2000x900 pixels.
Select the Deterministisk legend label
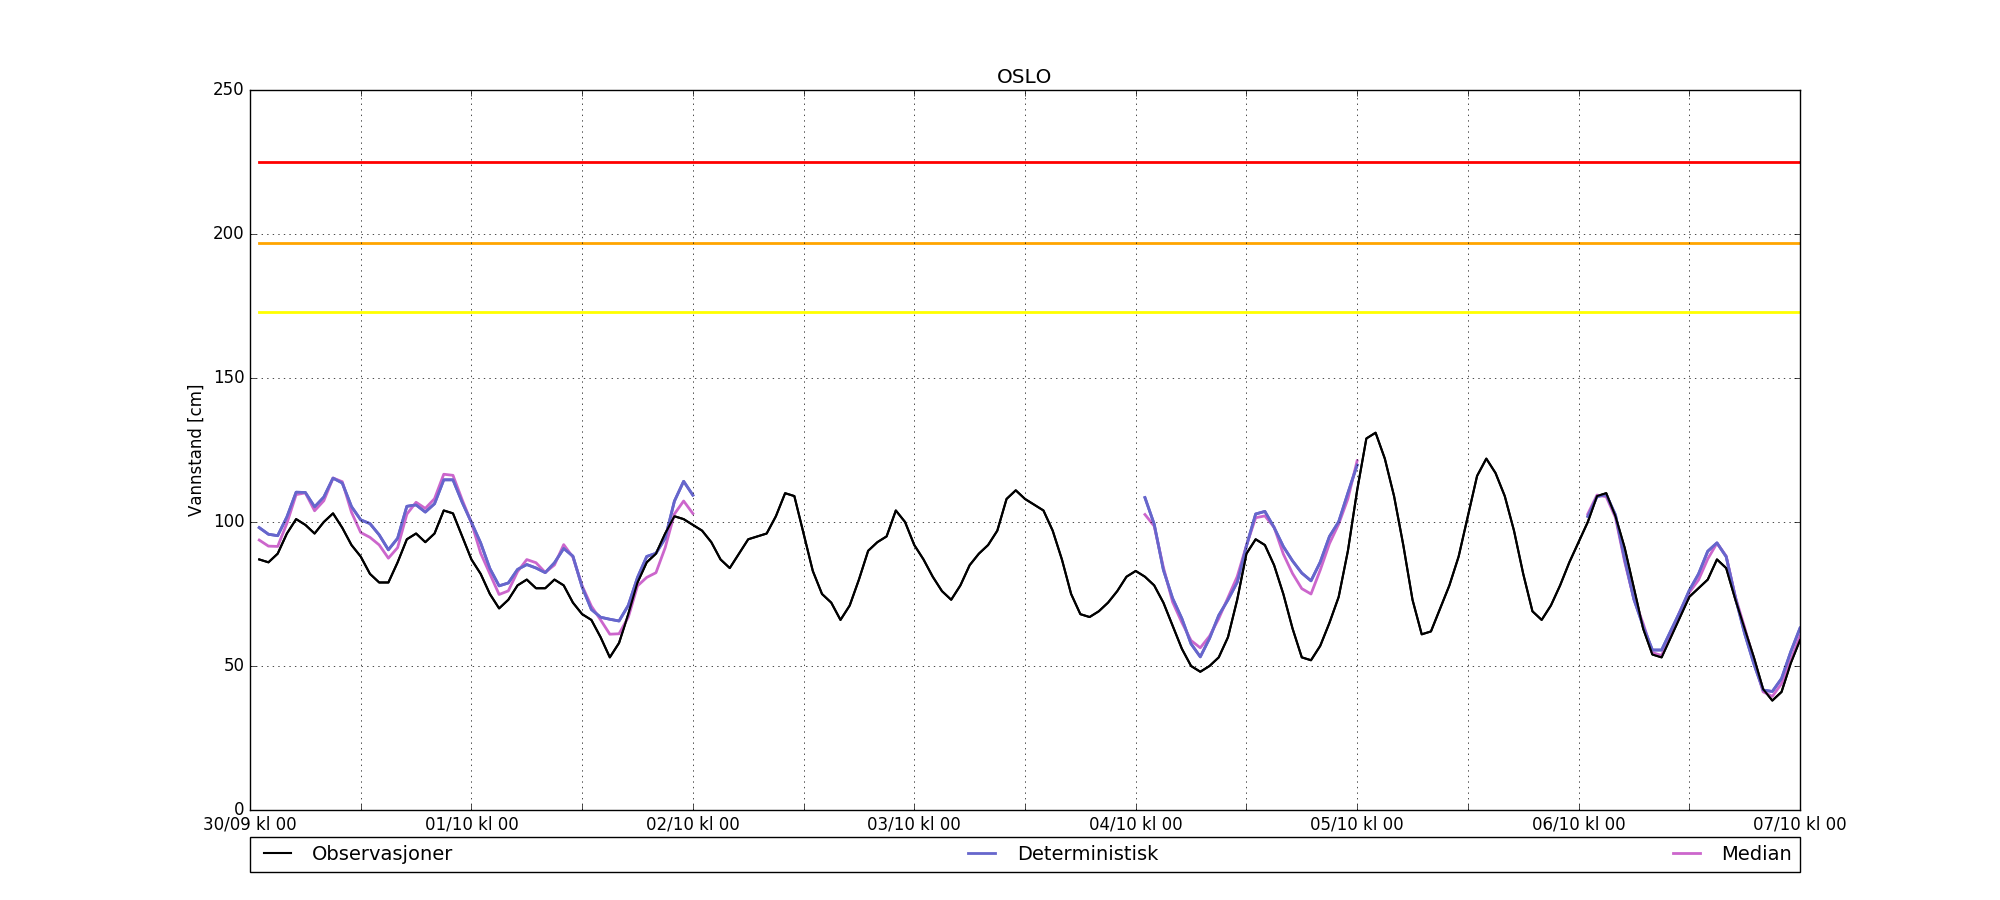[1087, 854]
